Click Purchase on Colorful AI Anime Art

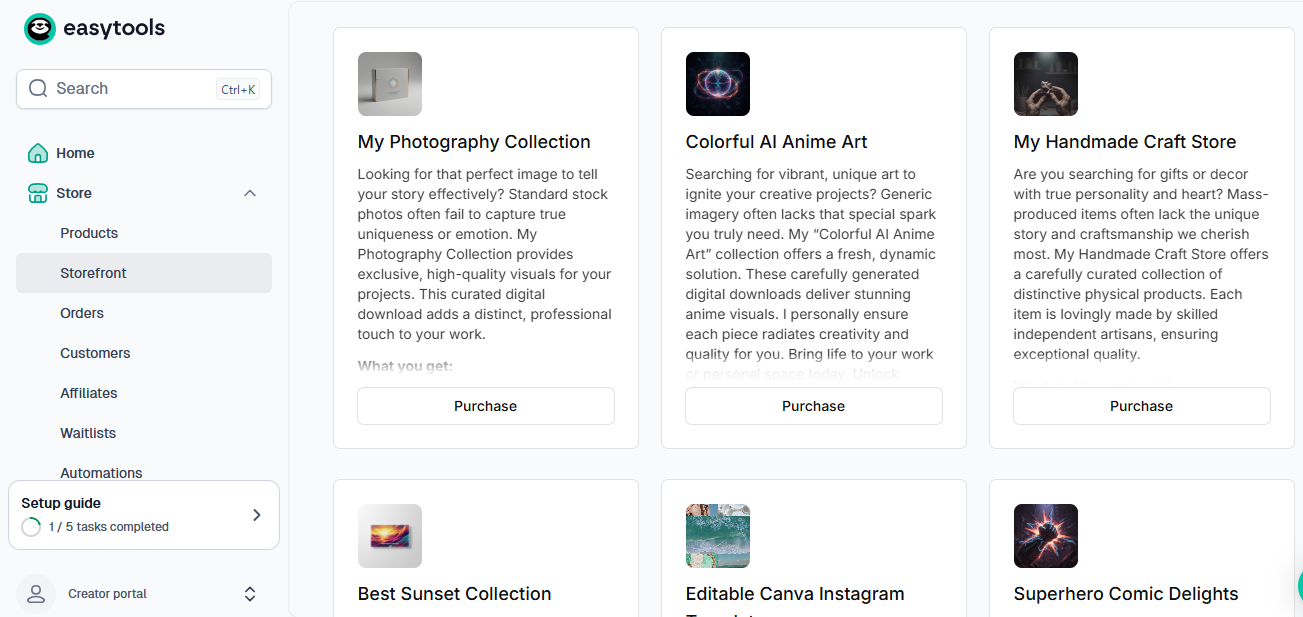(813, 406)
